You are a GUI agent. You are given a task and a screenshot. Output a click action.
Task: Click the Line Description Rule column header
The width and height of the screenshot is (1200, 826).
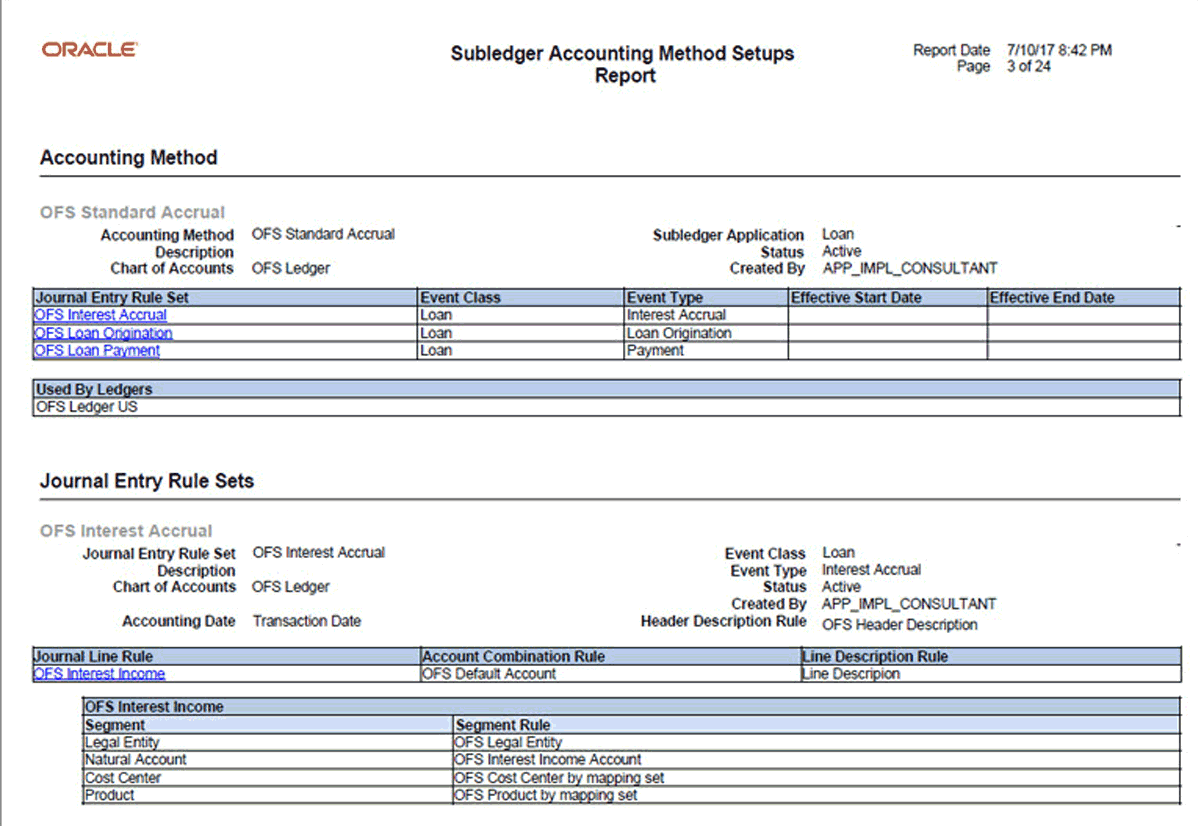[875, 657]
